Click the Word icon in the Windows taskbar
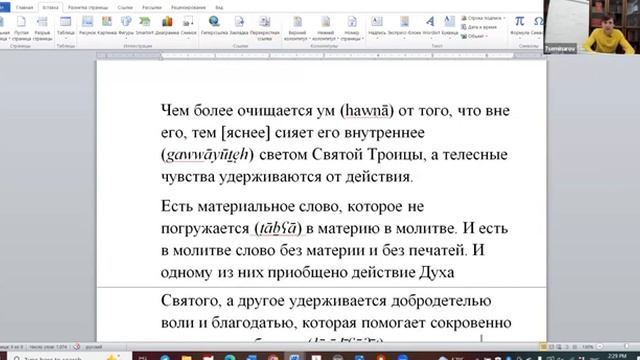This screenshot has width=640, height=360. [294, 357]
